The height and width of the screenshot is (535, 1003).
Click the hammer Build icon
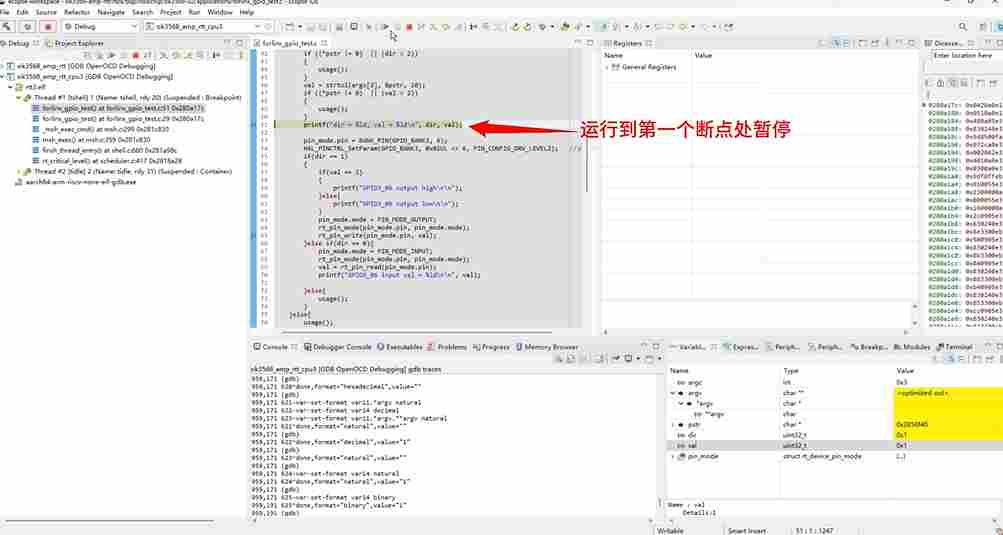click(x=8, y=27)
